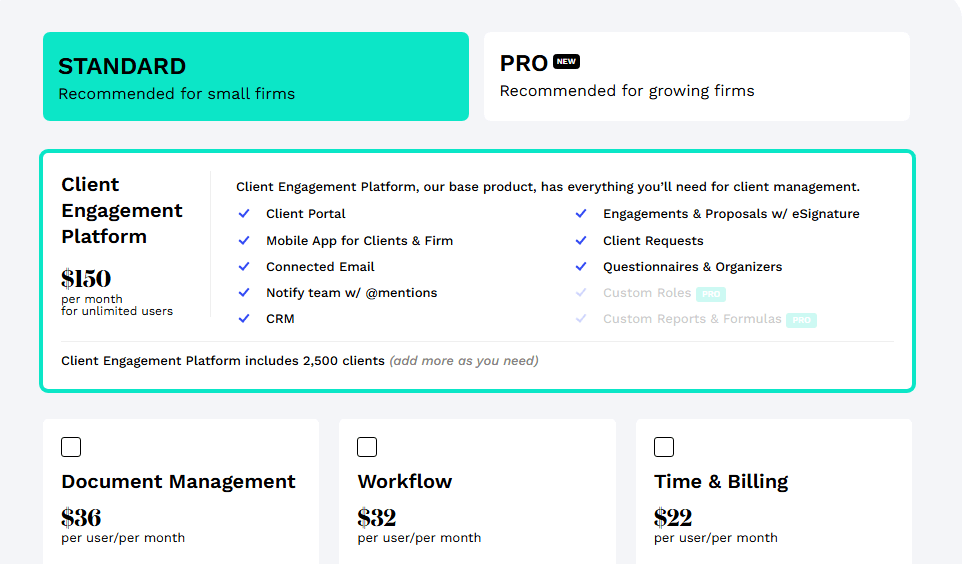Click the PRO badge next to Custom Roles
The width and height of the screenshot is (966, 564).
click(711, 294)
